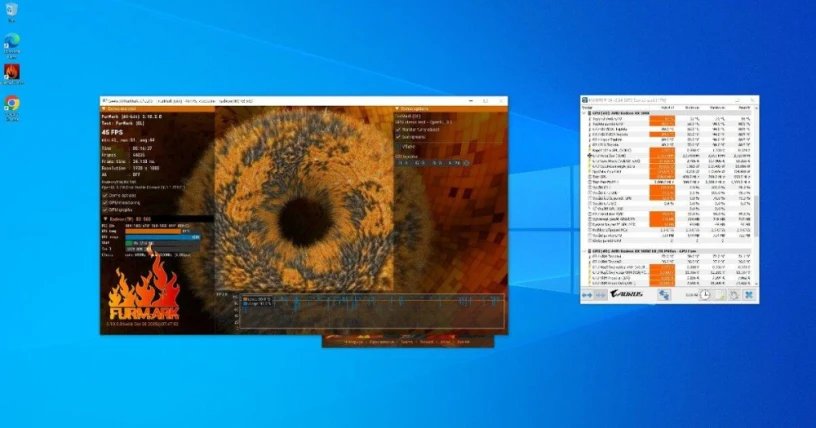Click the clock icon in HWiNFO toolbar

705,295
